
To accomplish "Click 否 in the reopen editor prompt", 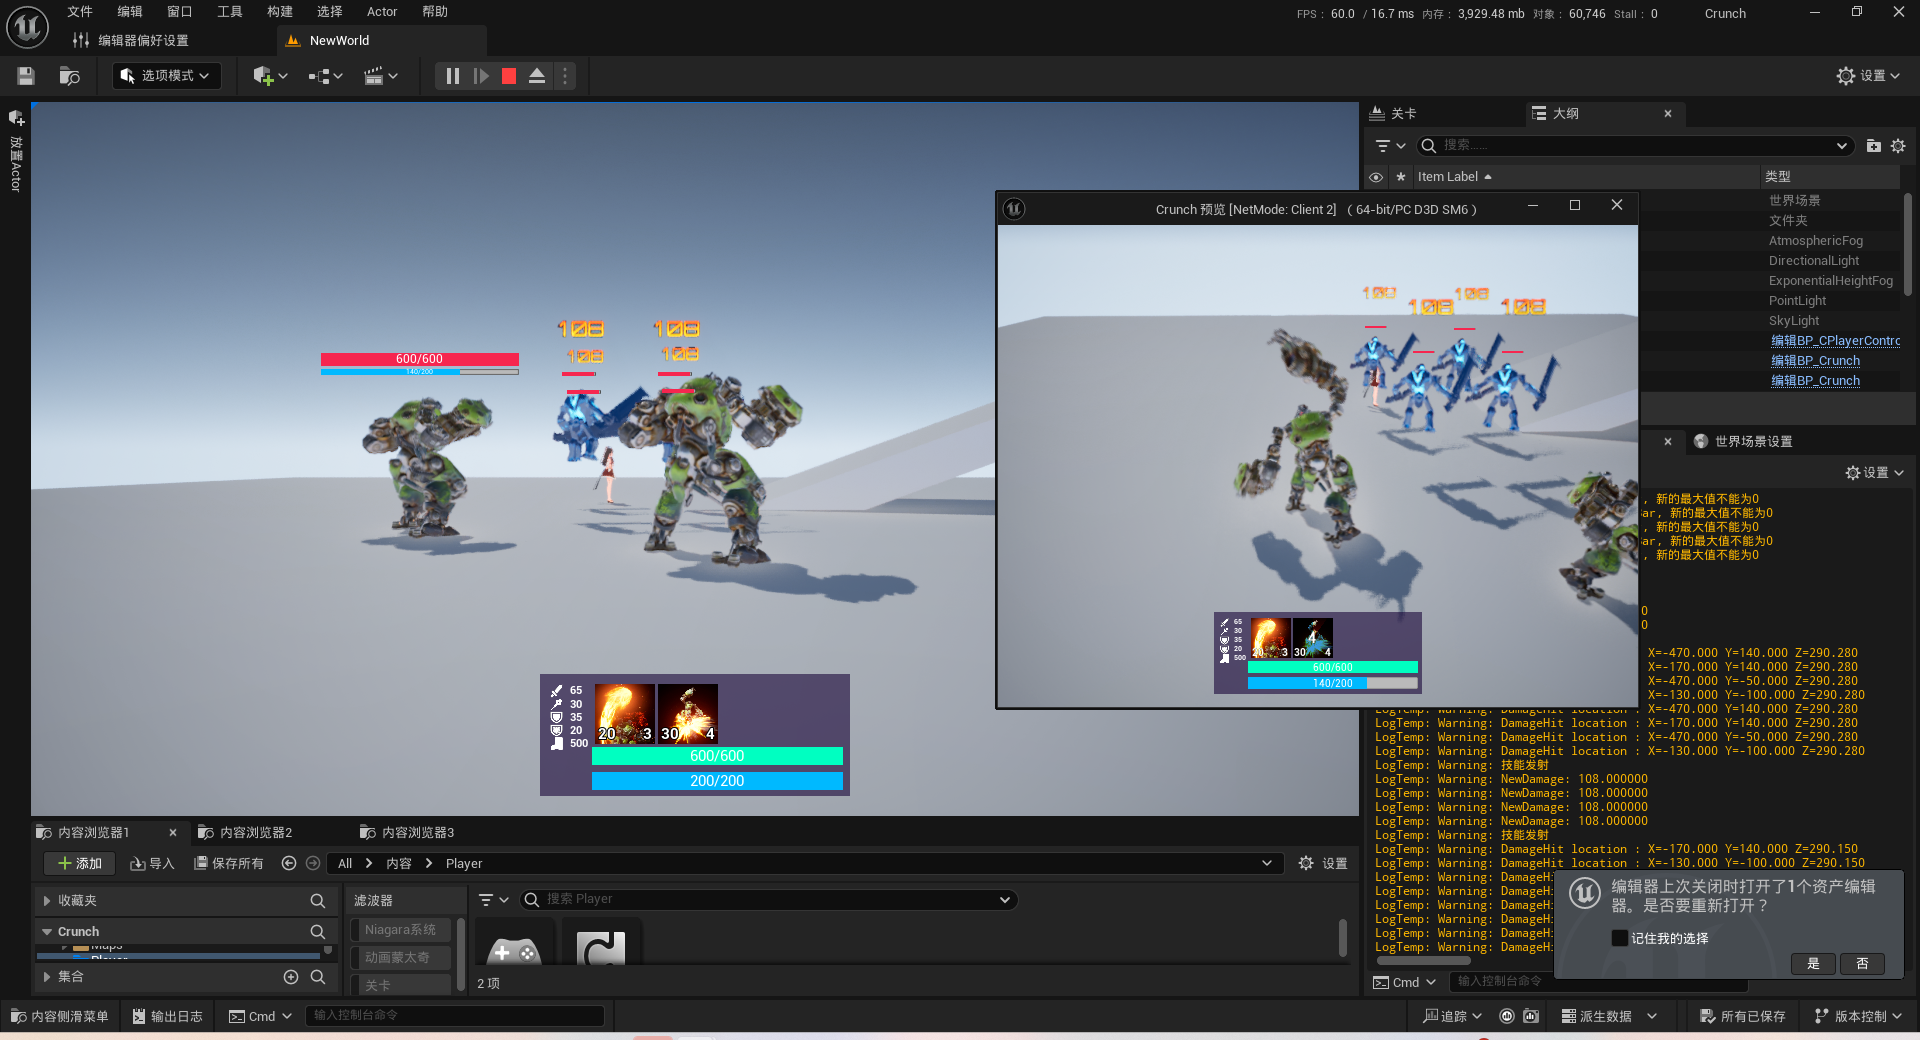I will pos(1862,964).
